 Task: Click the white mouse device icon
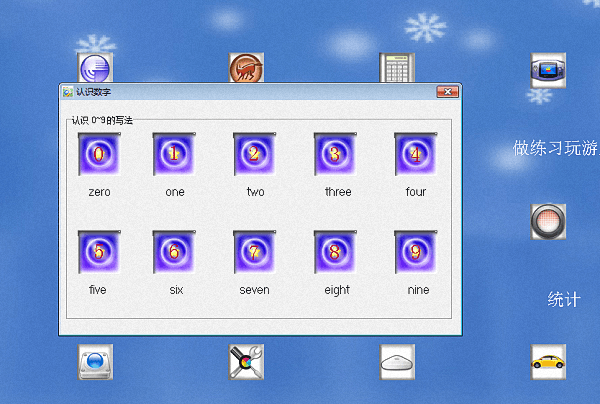397,361
